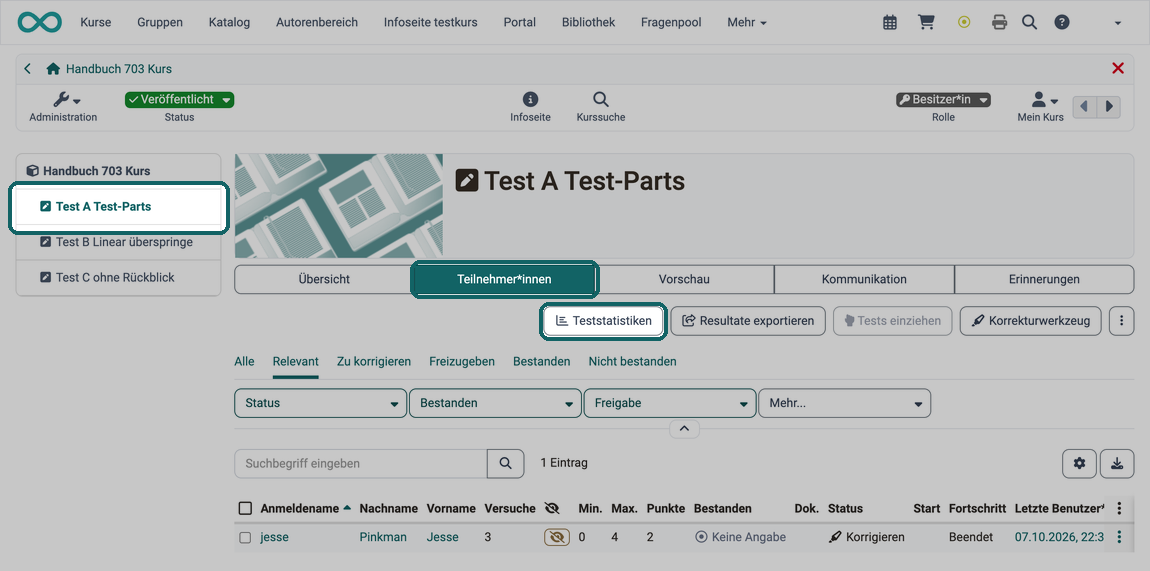The width and height of the screenshot is (1150, 571).
Task: Open Katalog in top navigation
Action: 229,23
